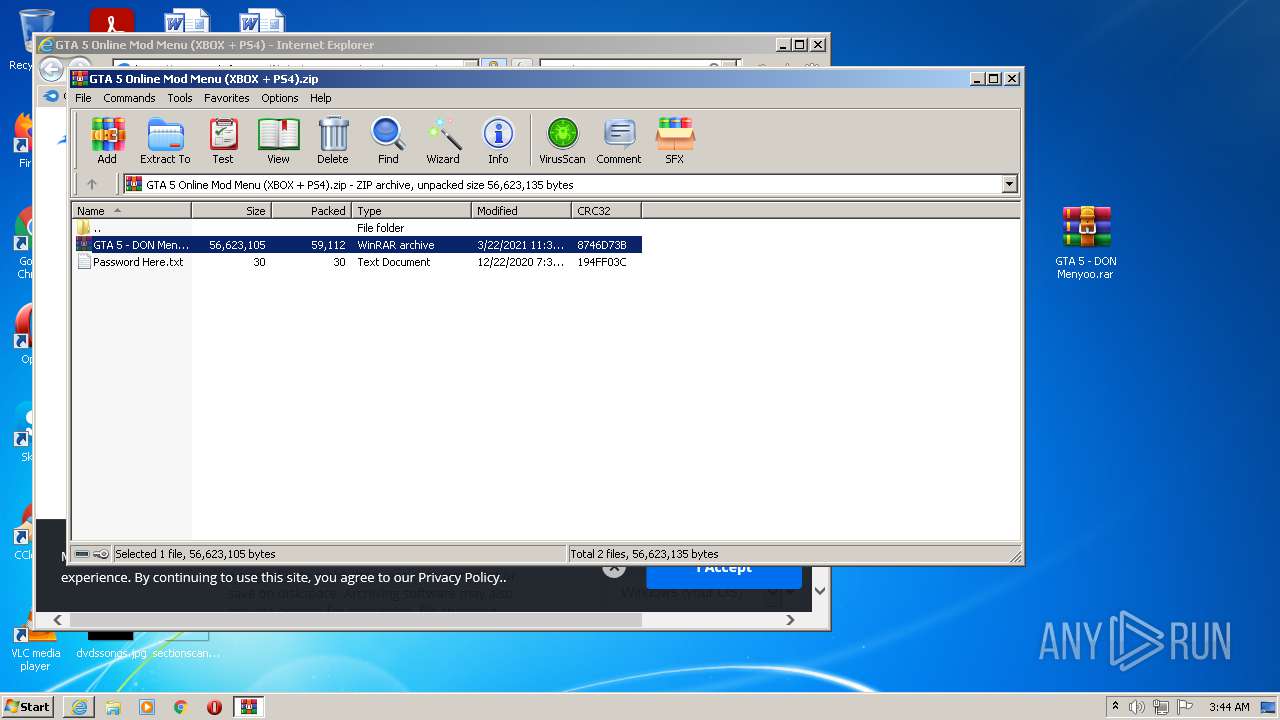Click the Delete trash can icon
The image size is (1280, 720).
(x=333, y=141)
